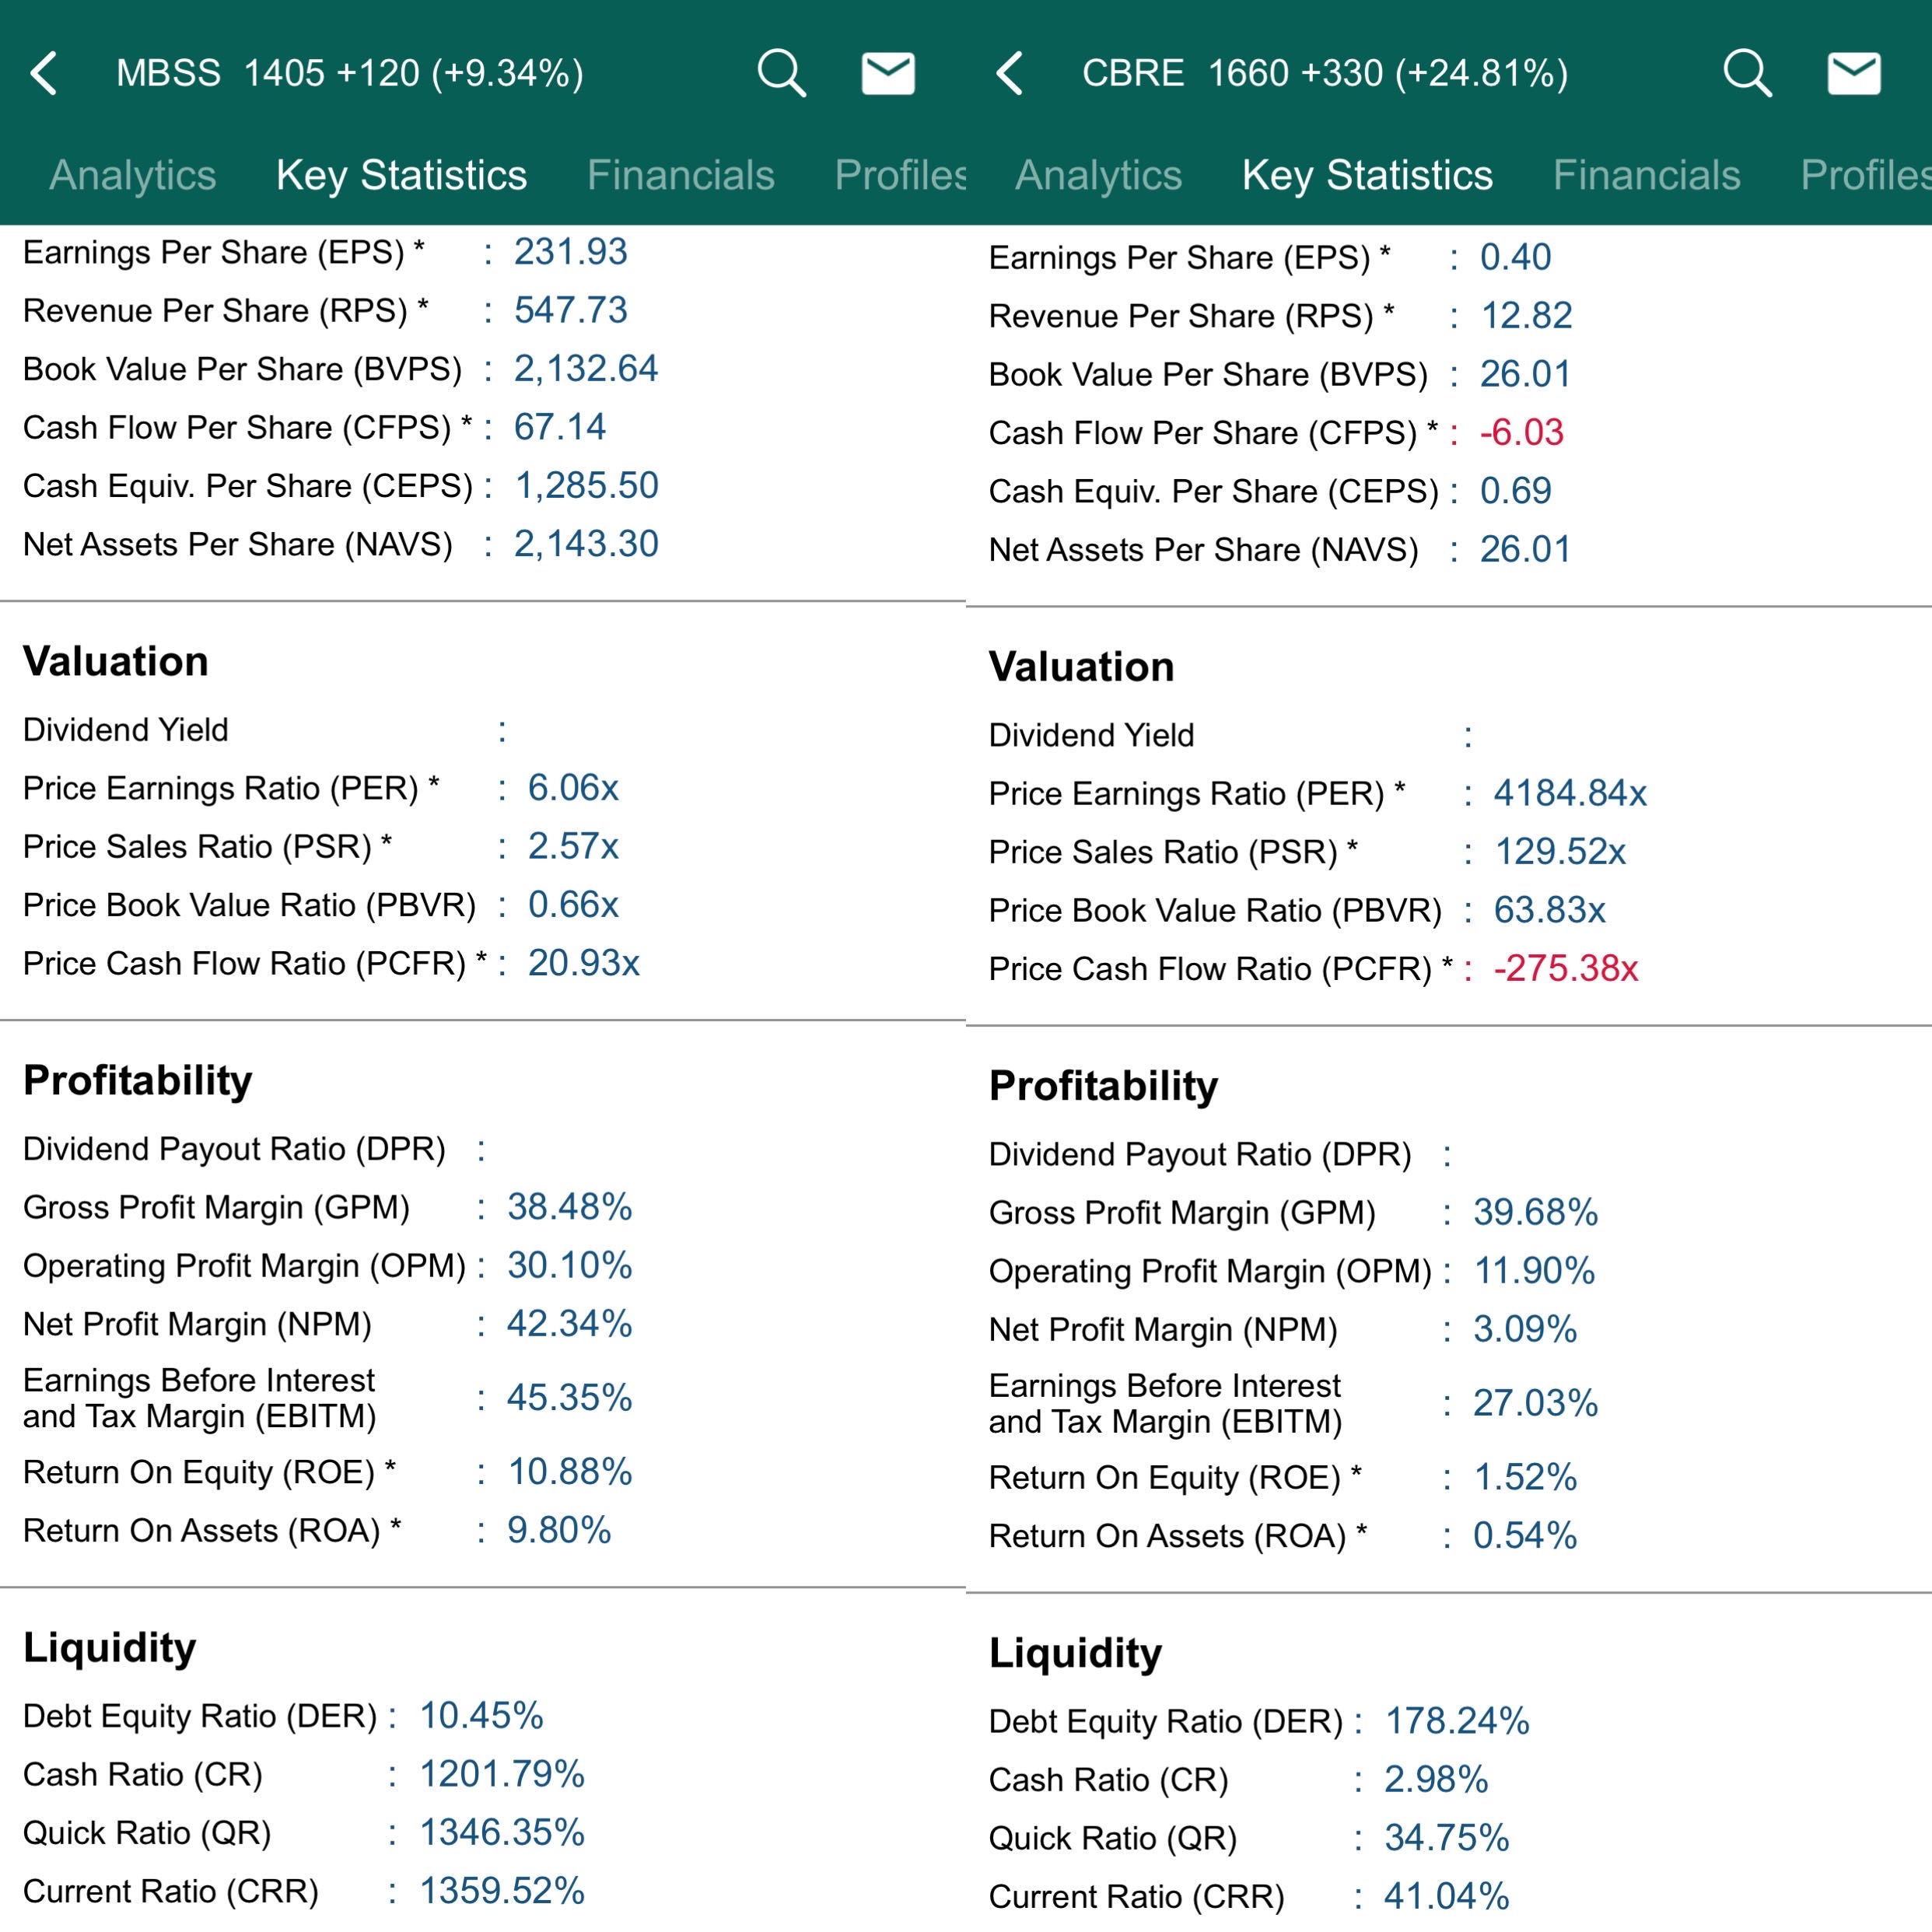Switch to Analytics tab for CBRE
1932x1932 pixels.
tap(1099, 175)
